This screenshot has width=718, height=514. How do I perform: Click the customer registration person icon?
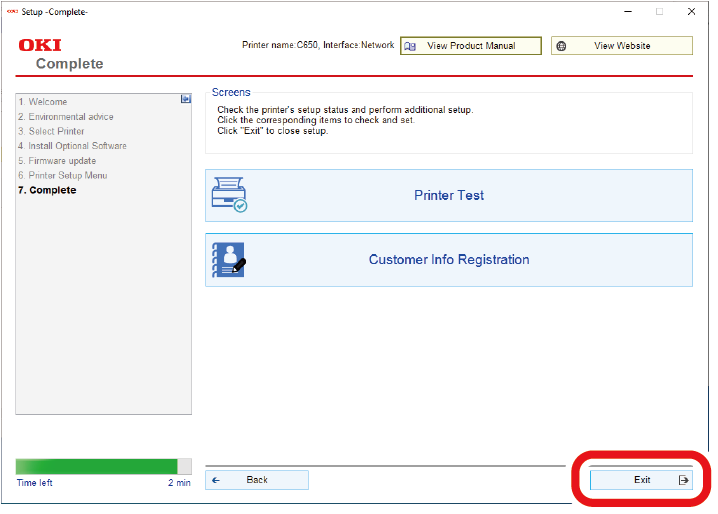pos(229,260)
